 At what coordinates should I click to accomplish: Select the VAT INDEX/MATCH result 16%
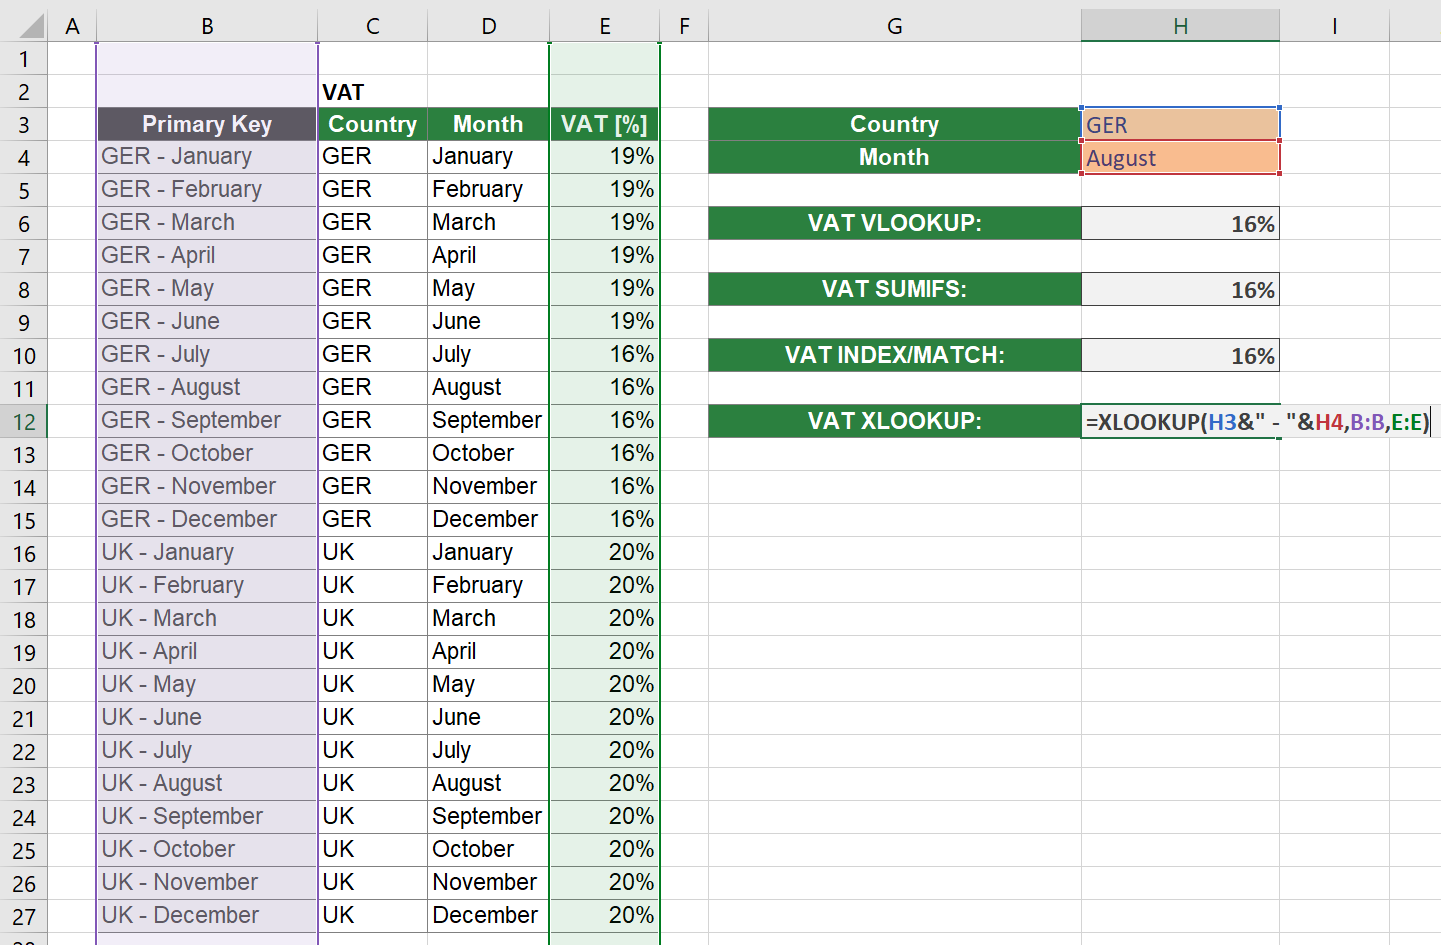(1180, 355)
